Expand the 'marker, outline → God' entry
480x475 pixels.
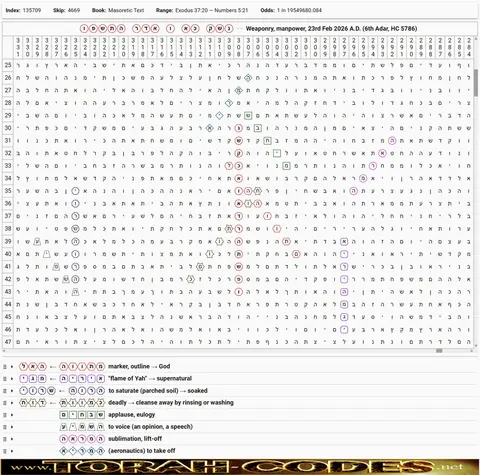[12, 367]
